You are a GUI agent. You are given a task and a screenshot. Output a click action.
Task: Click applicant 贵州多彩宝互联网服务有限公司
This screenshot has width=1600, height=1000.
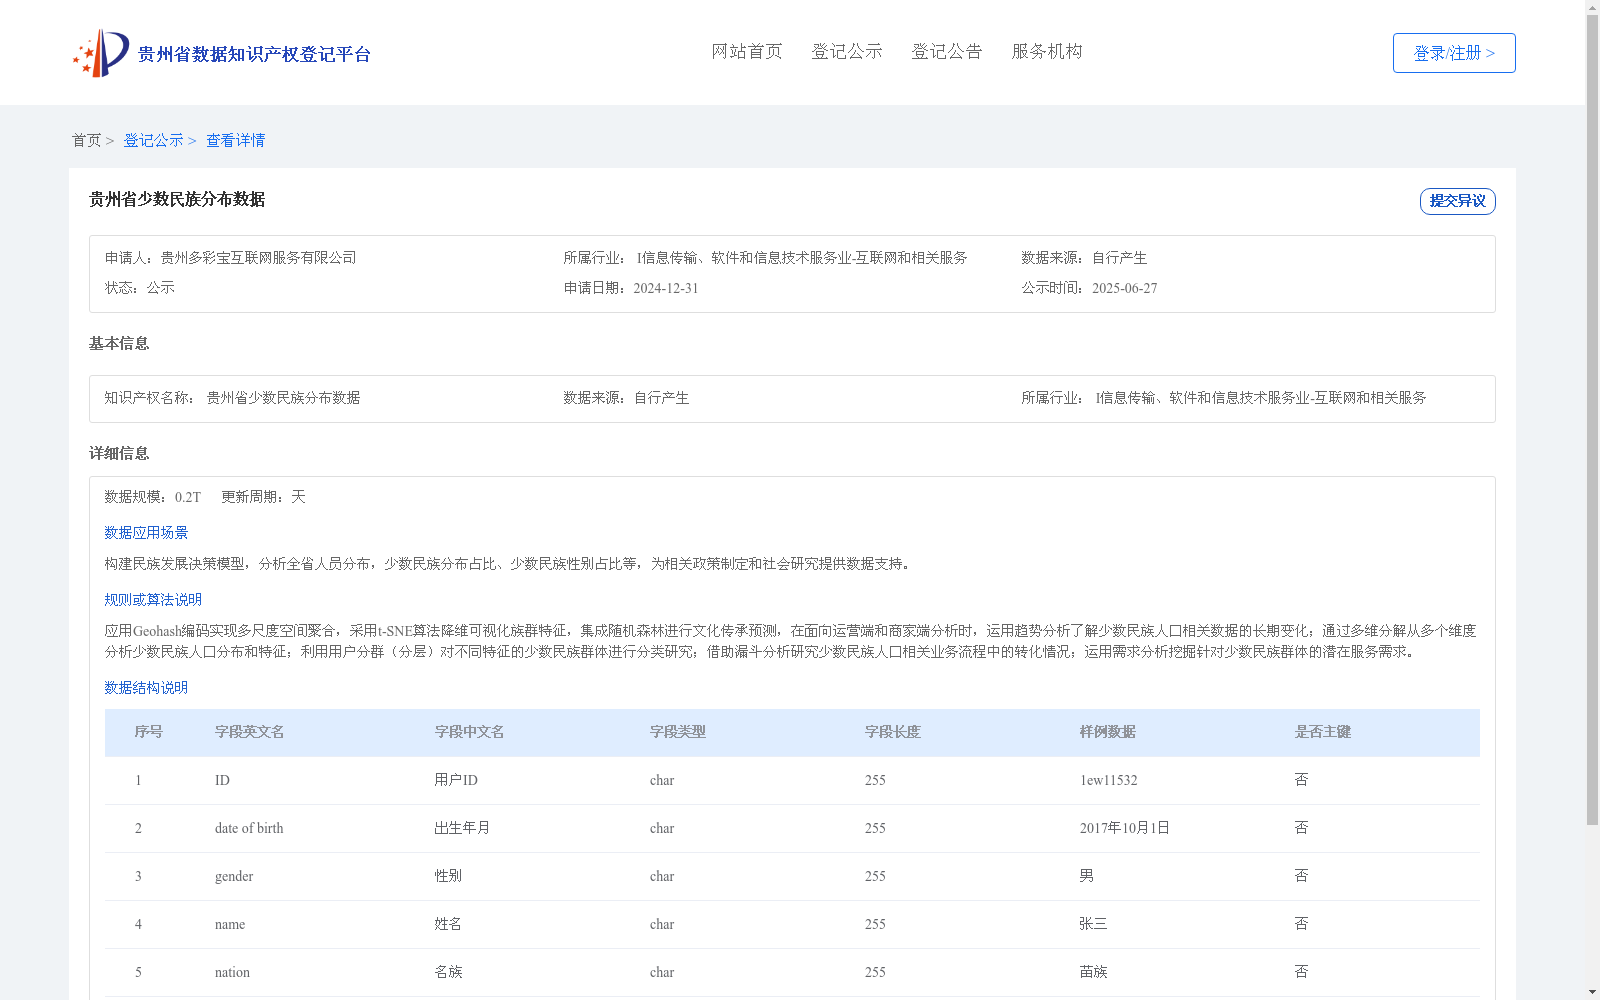tap(259, 258)
